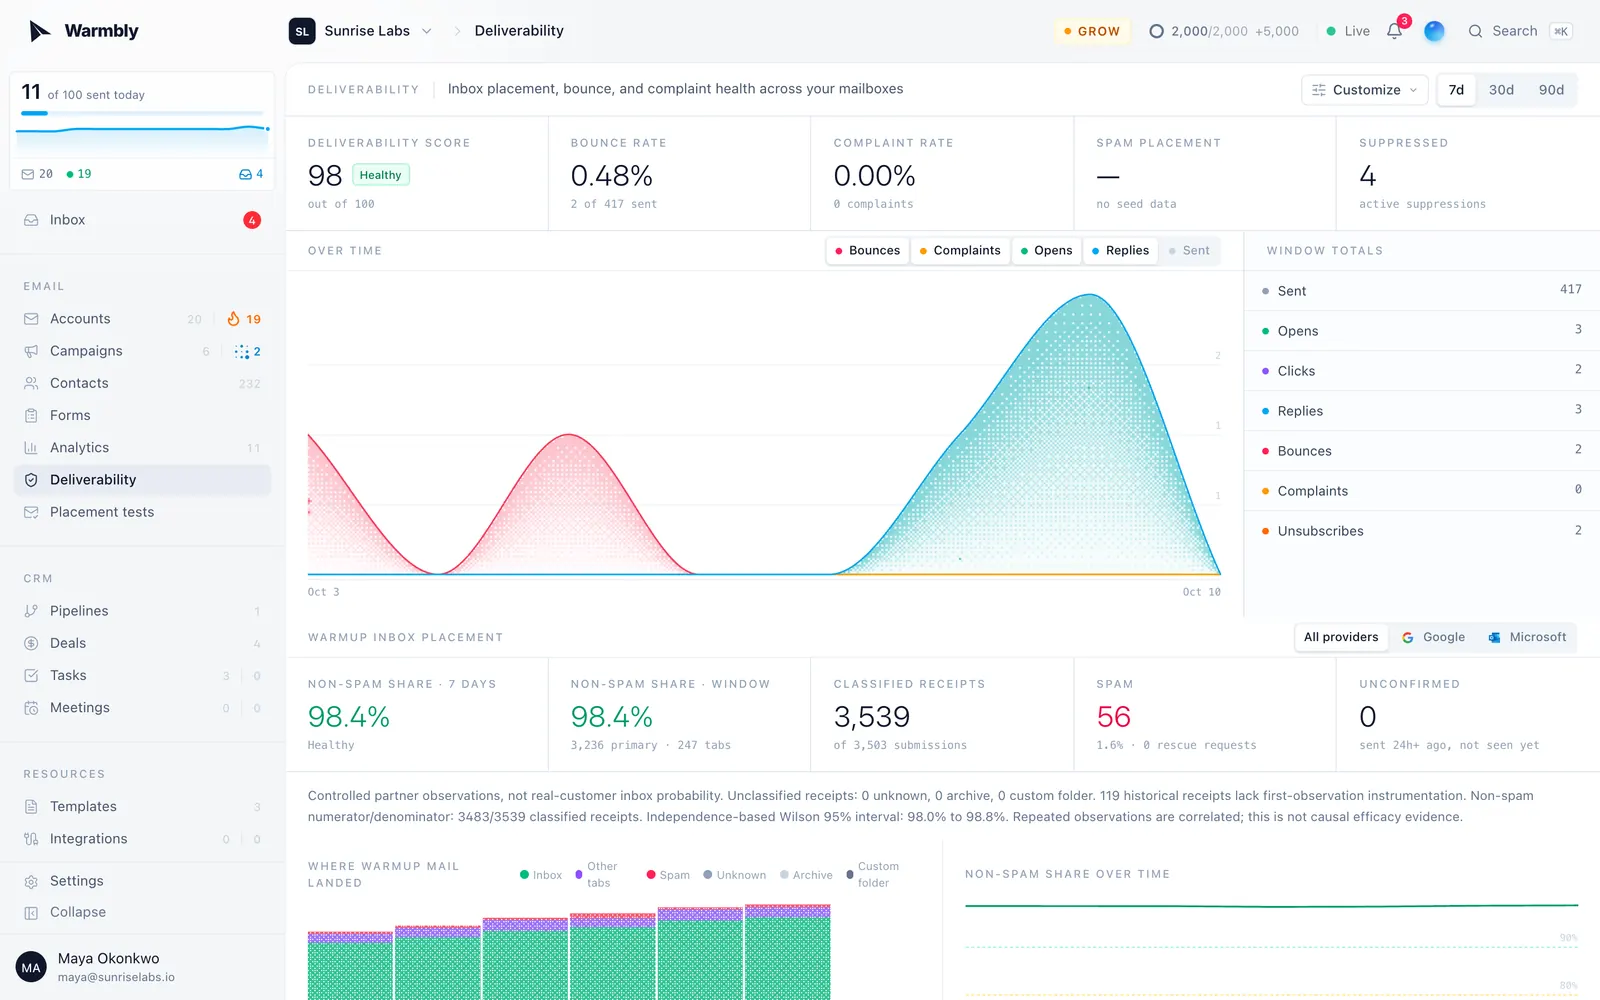The width and height of the screenshot is (1600, 1000).
Task: Click the daily send progress bar
Action: 142,113
